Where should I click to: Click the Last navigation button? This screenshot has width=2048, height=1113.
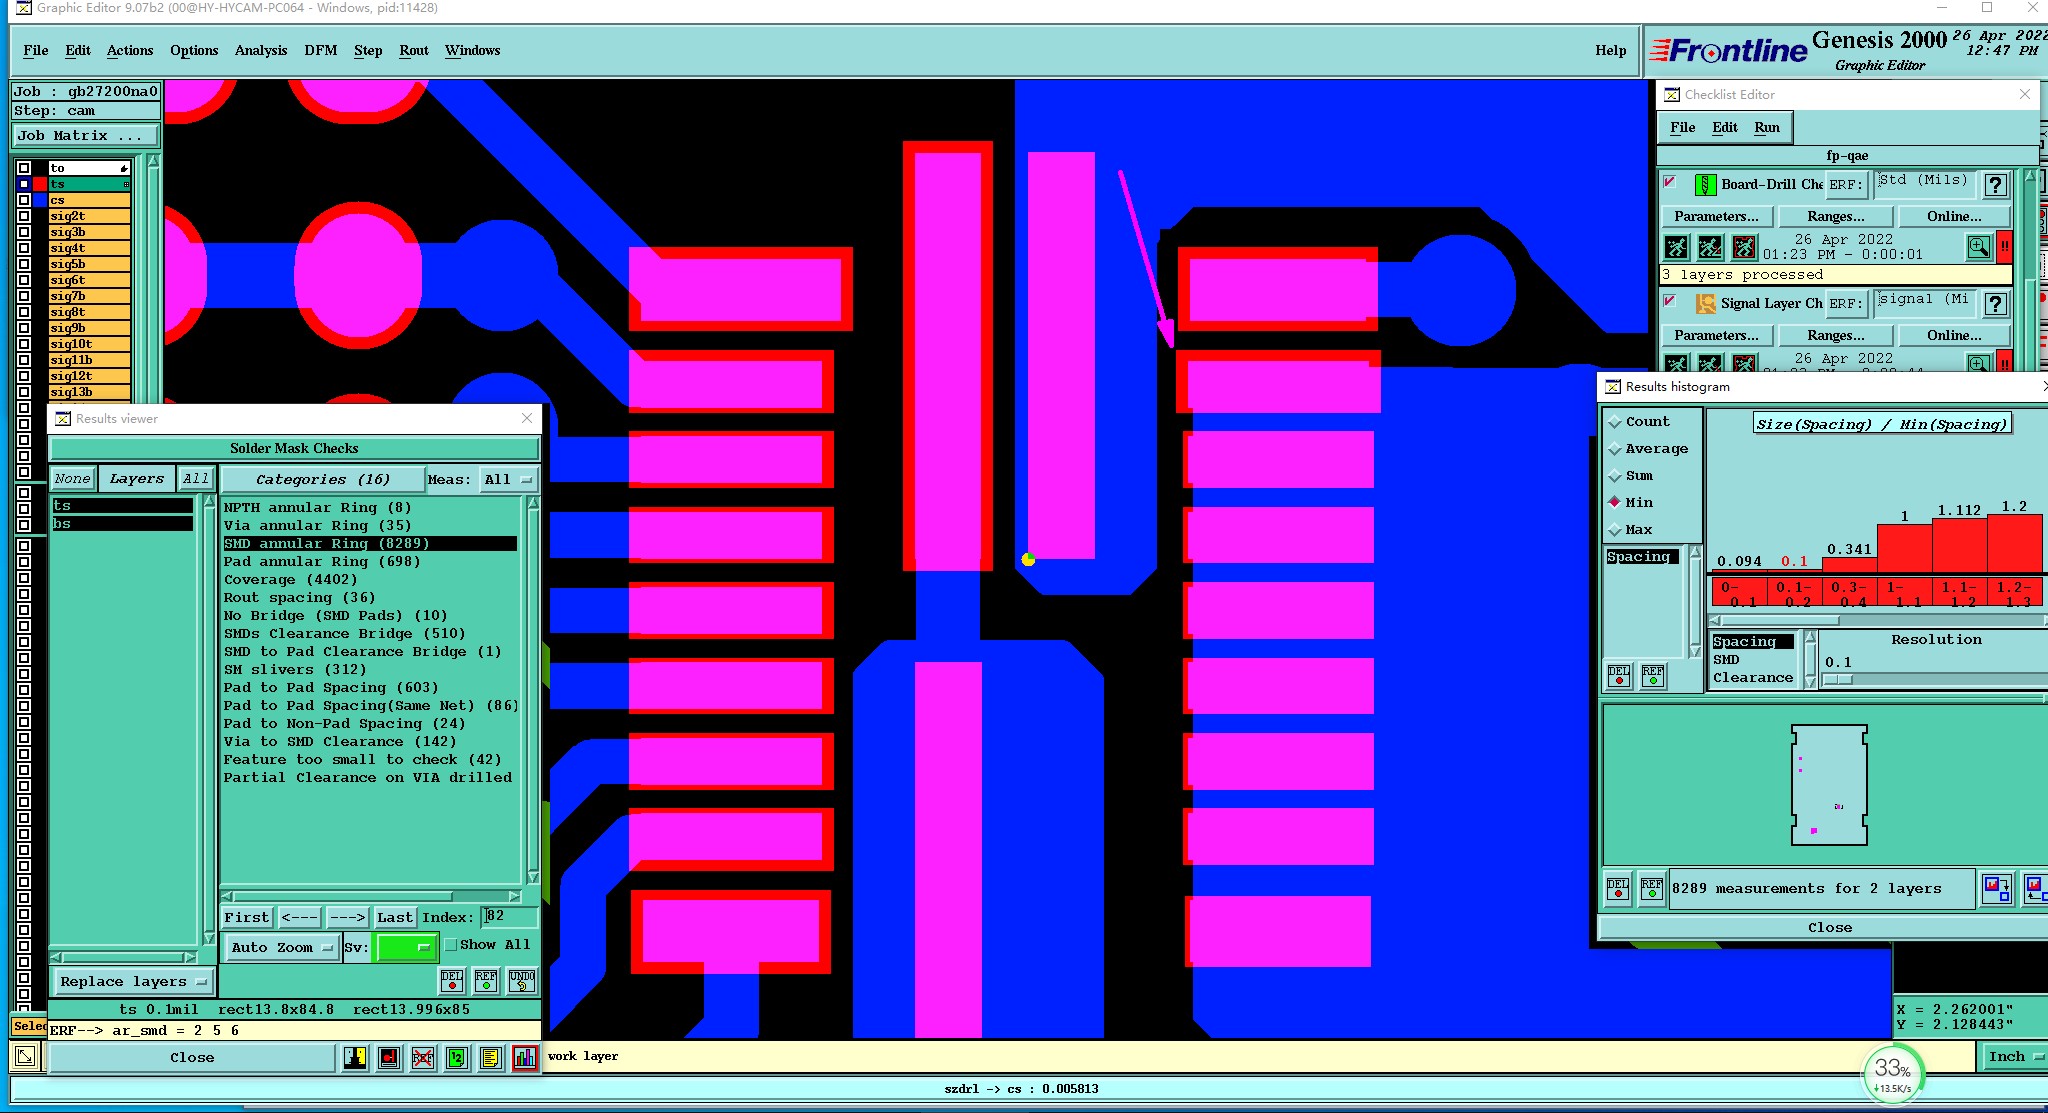click(x=394, y=918)
